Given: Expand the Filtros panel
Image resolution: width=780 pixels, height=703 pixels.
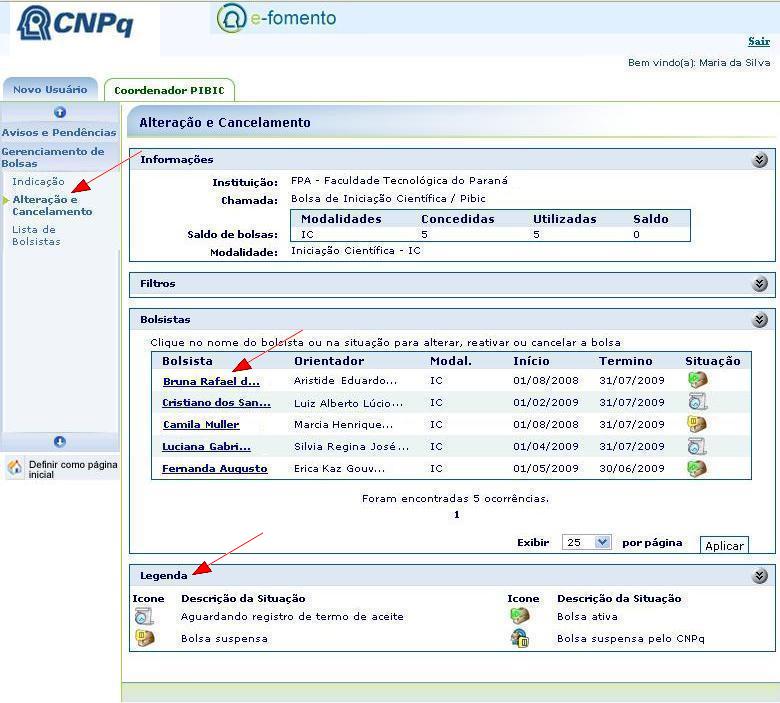Looking at the screenshot, I should [760, 284].
